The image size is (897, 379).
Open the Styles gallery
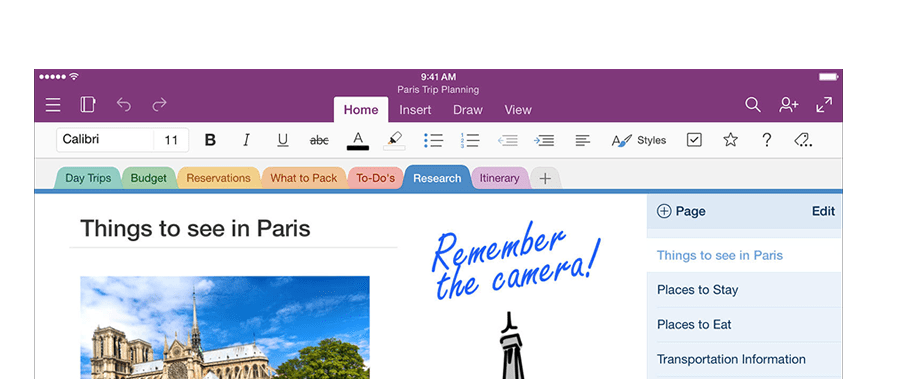(x=639, y=140)
